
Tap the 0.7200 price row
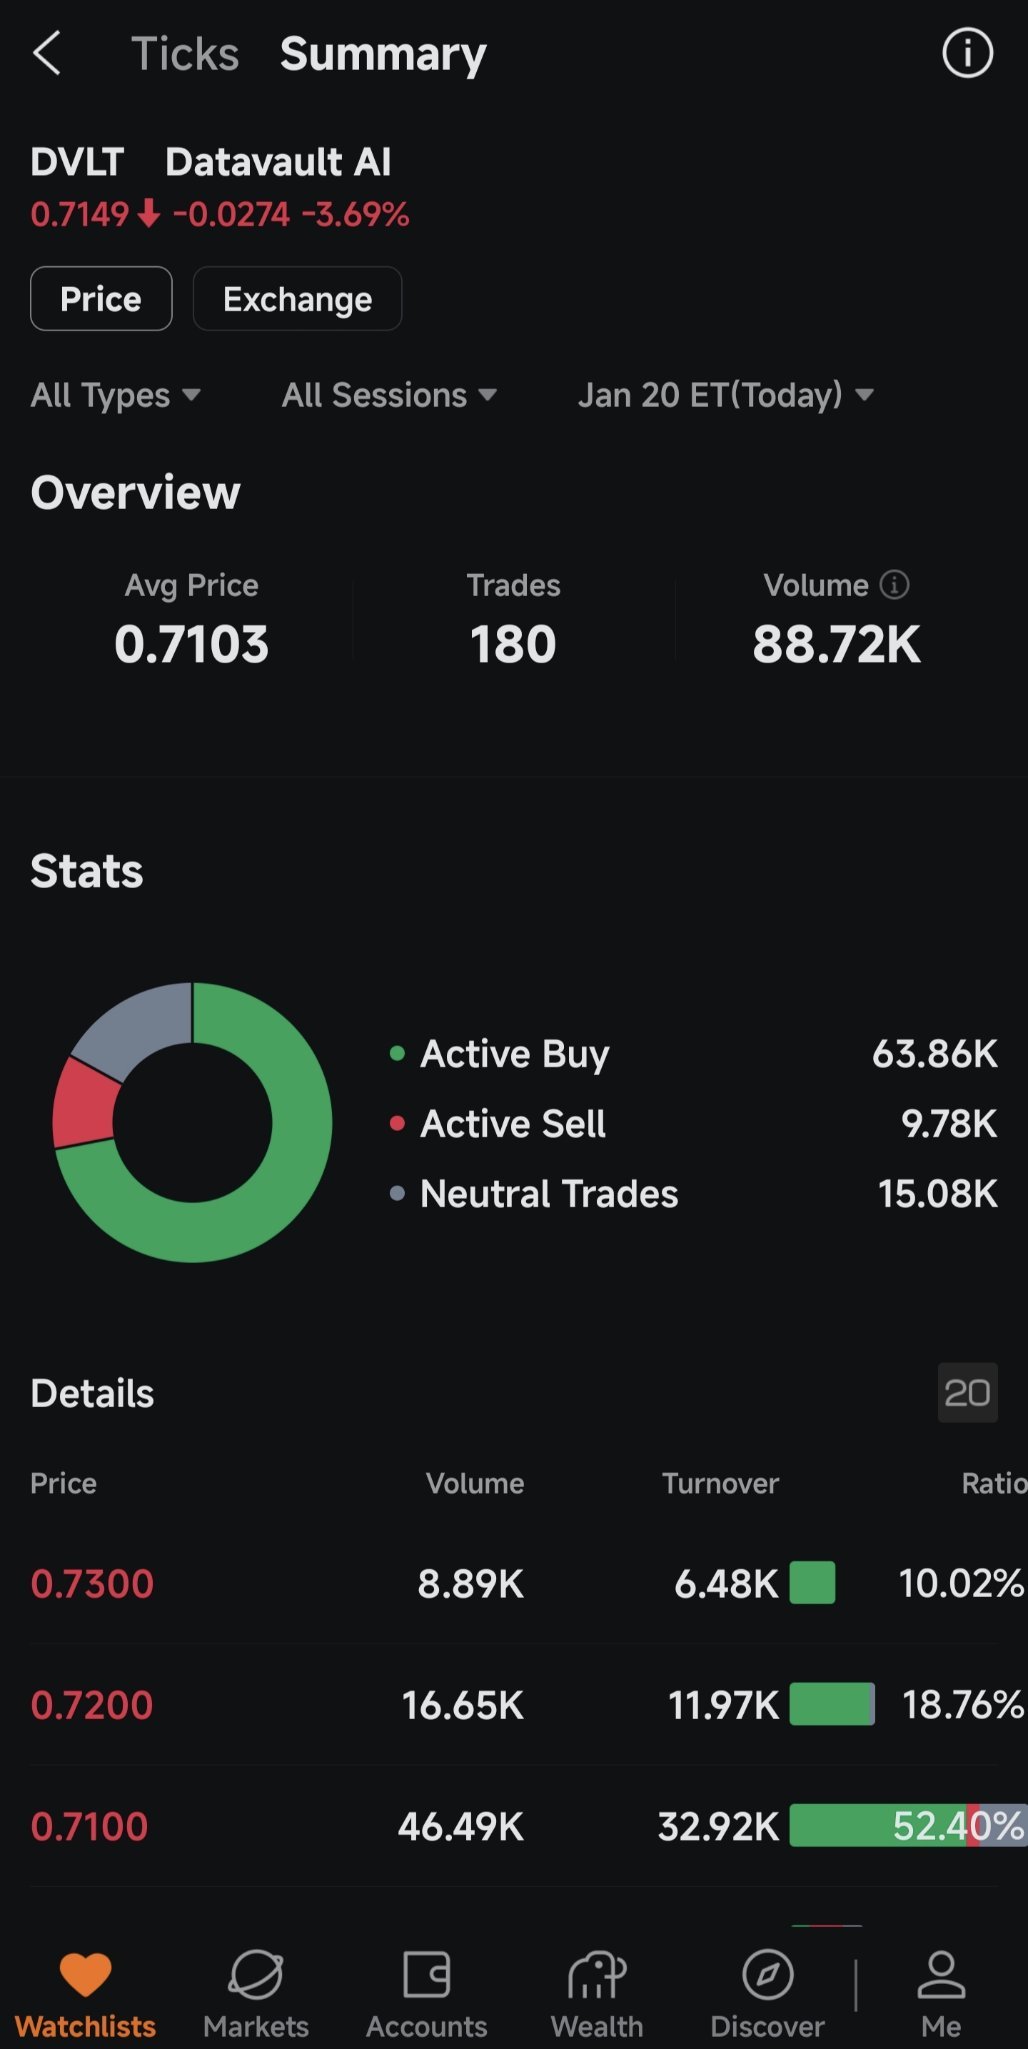click(x=514, y=1705)
